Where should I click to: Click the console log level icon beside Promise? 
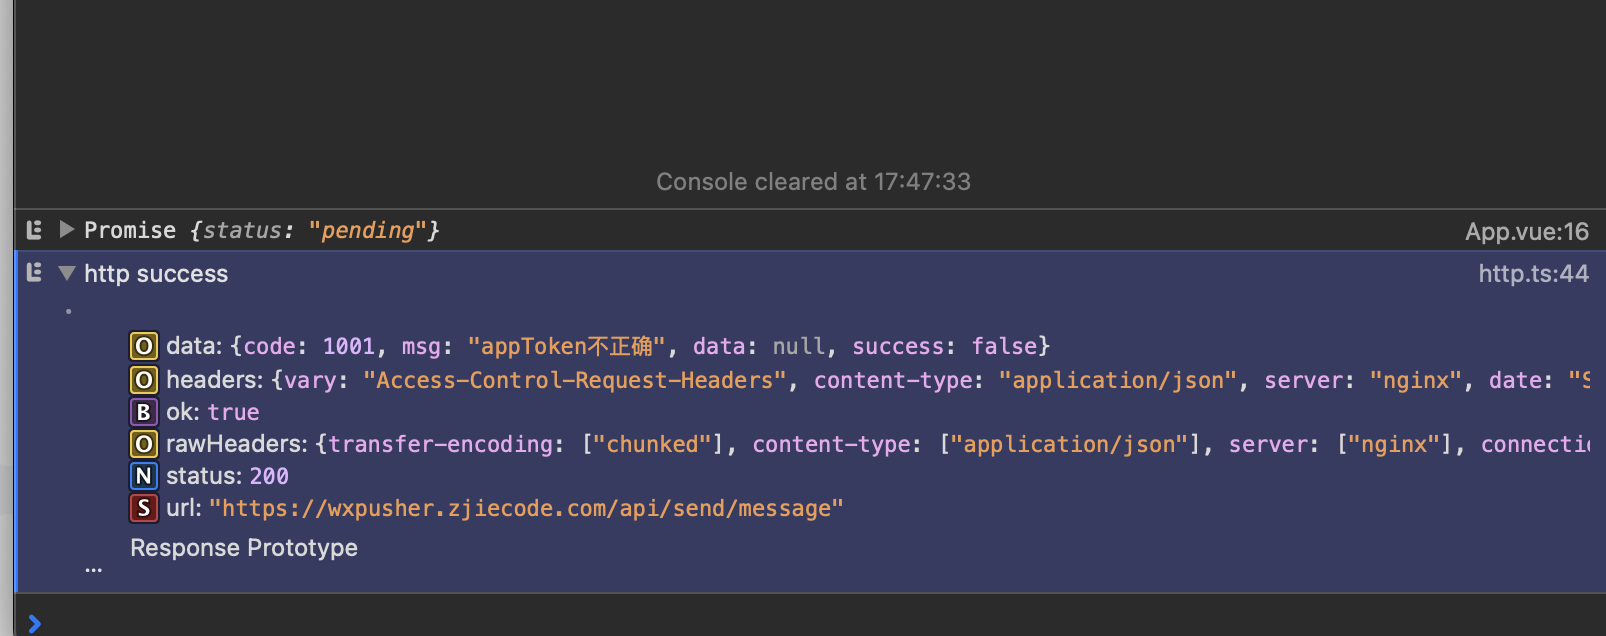pyautogui.click(x=33, y=229)
